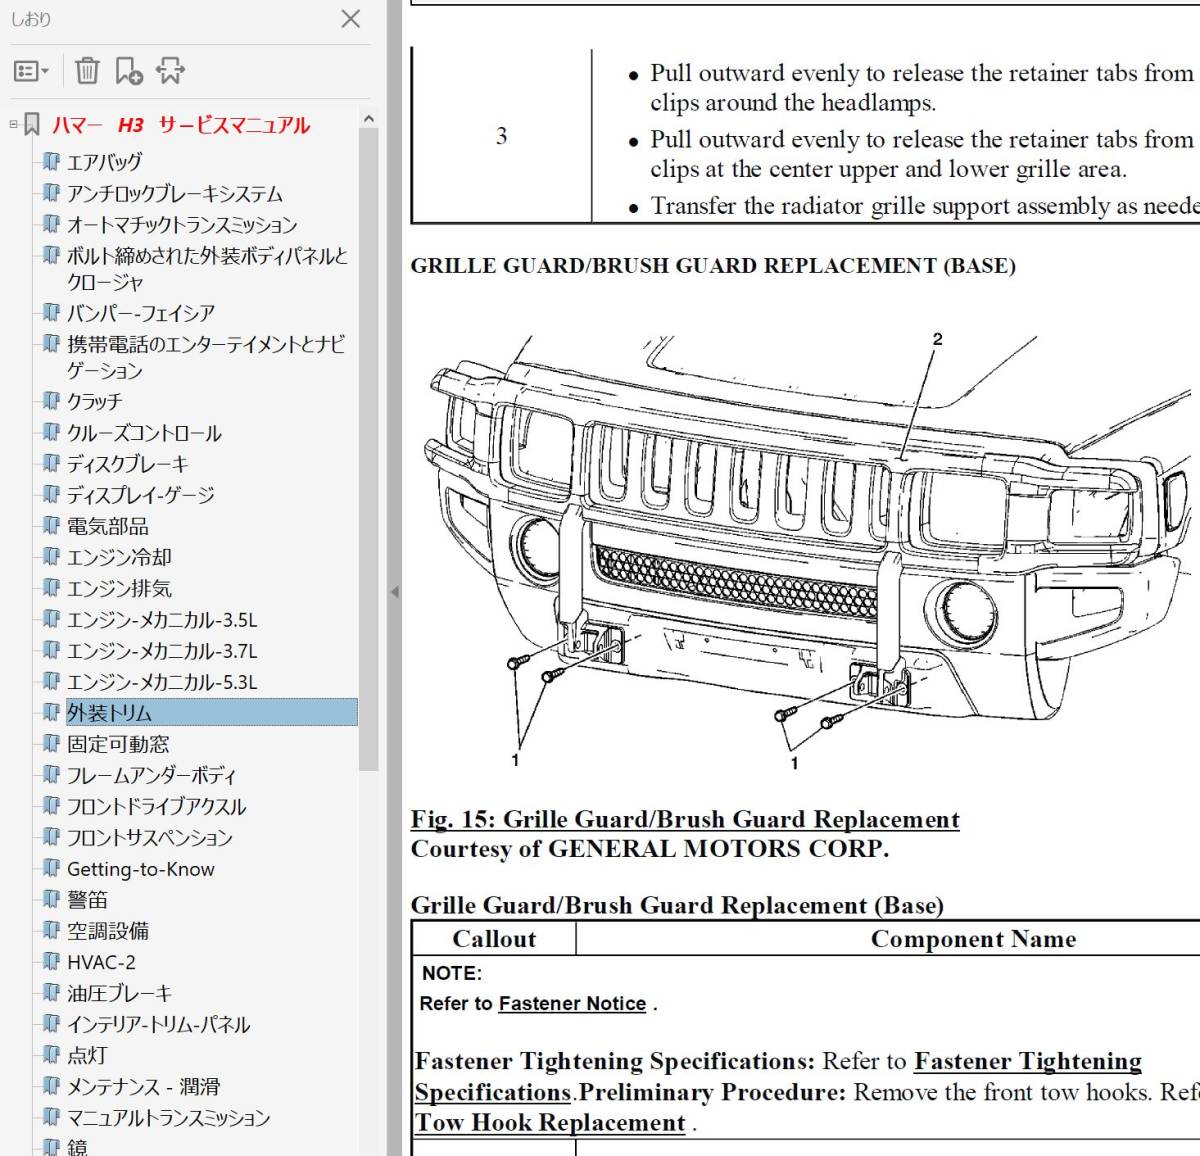Open the クルーズコントロール bookmark
Screen dimensions: 1200x1156
(144, 433)
